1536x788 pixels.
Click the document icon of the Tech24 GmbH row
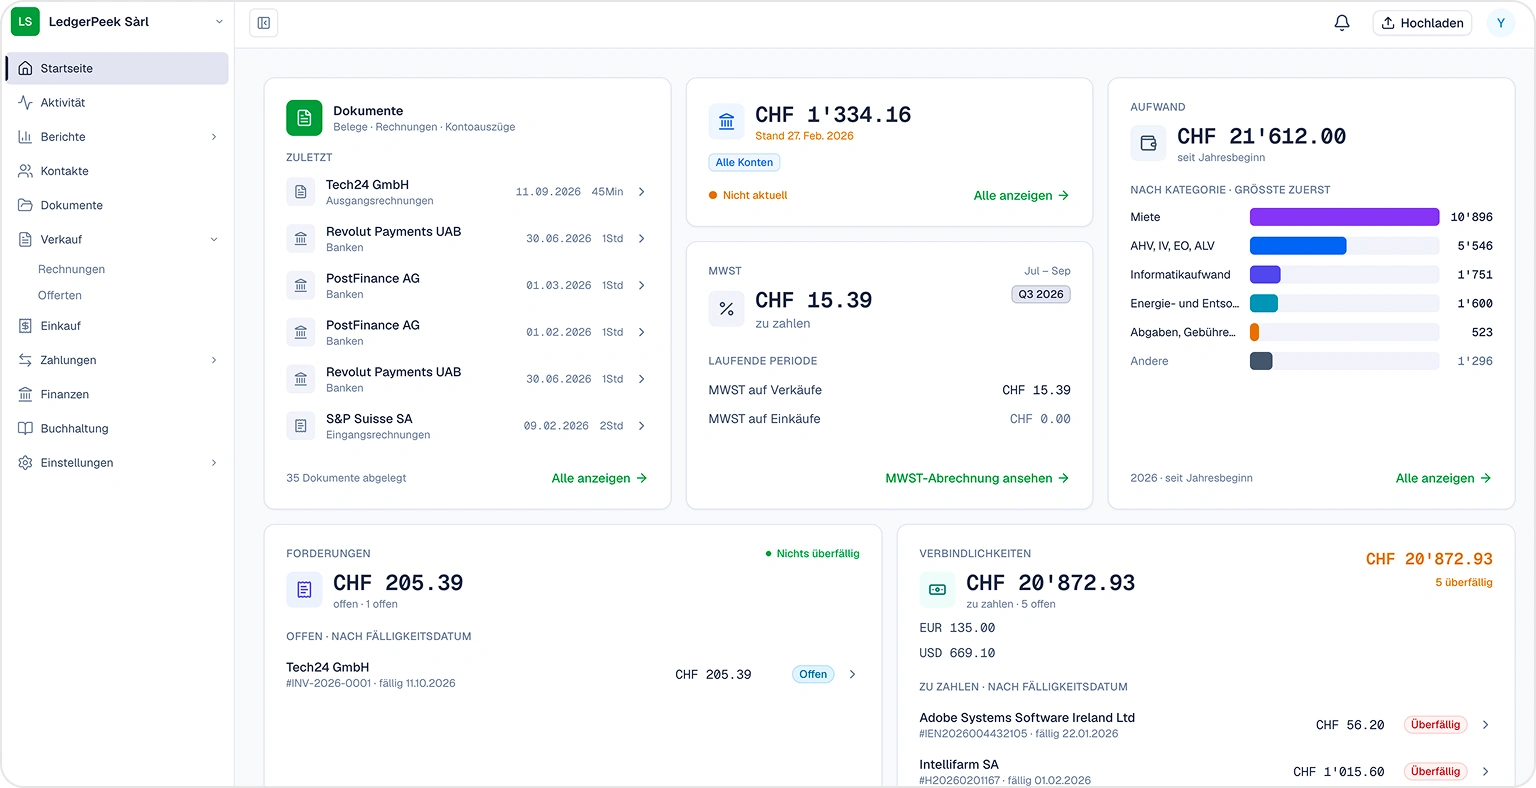pyautogui.click(x=300, y=192)
